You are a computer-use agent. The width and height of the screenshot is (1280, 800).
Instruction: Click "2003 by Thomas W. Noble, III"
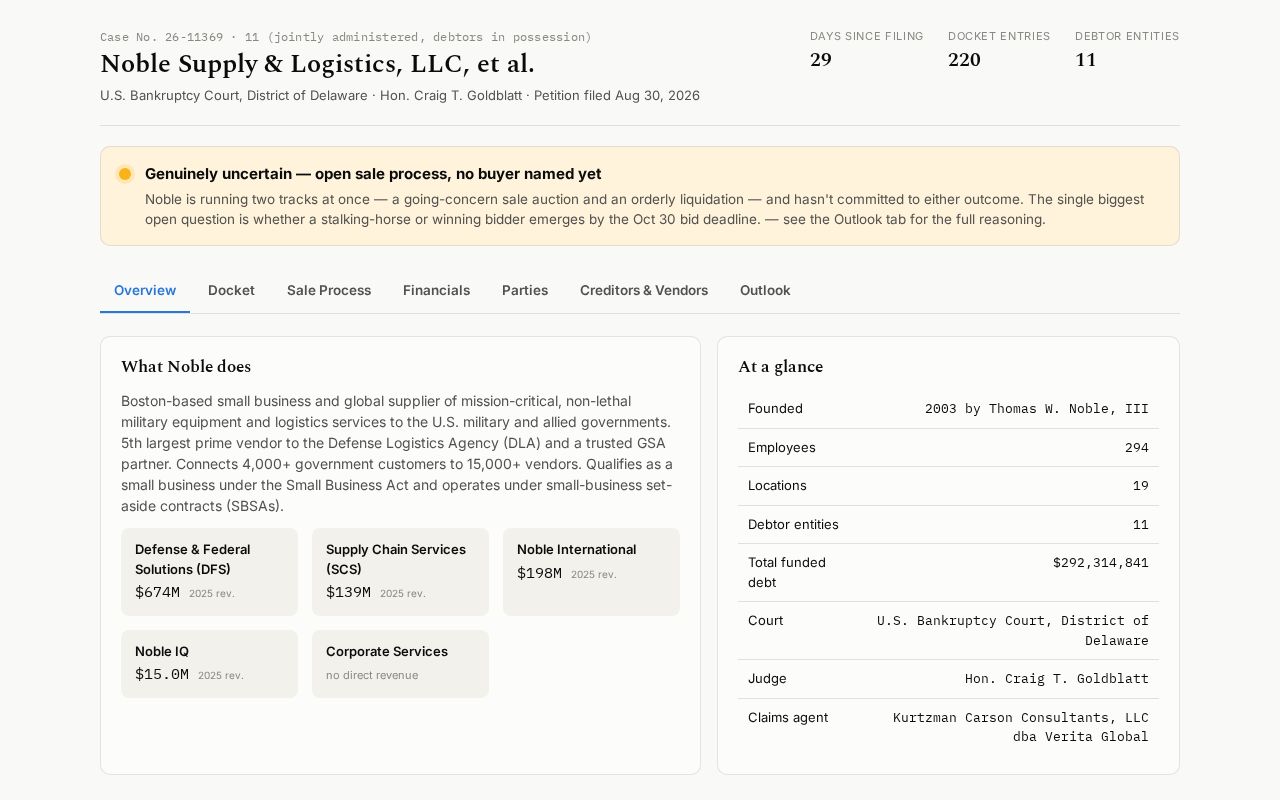click(1037, 409)
